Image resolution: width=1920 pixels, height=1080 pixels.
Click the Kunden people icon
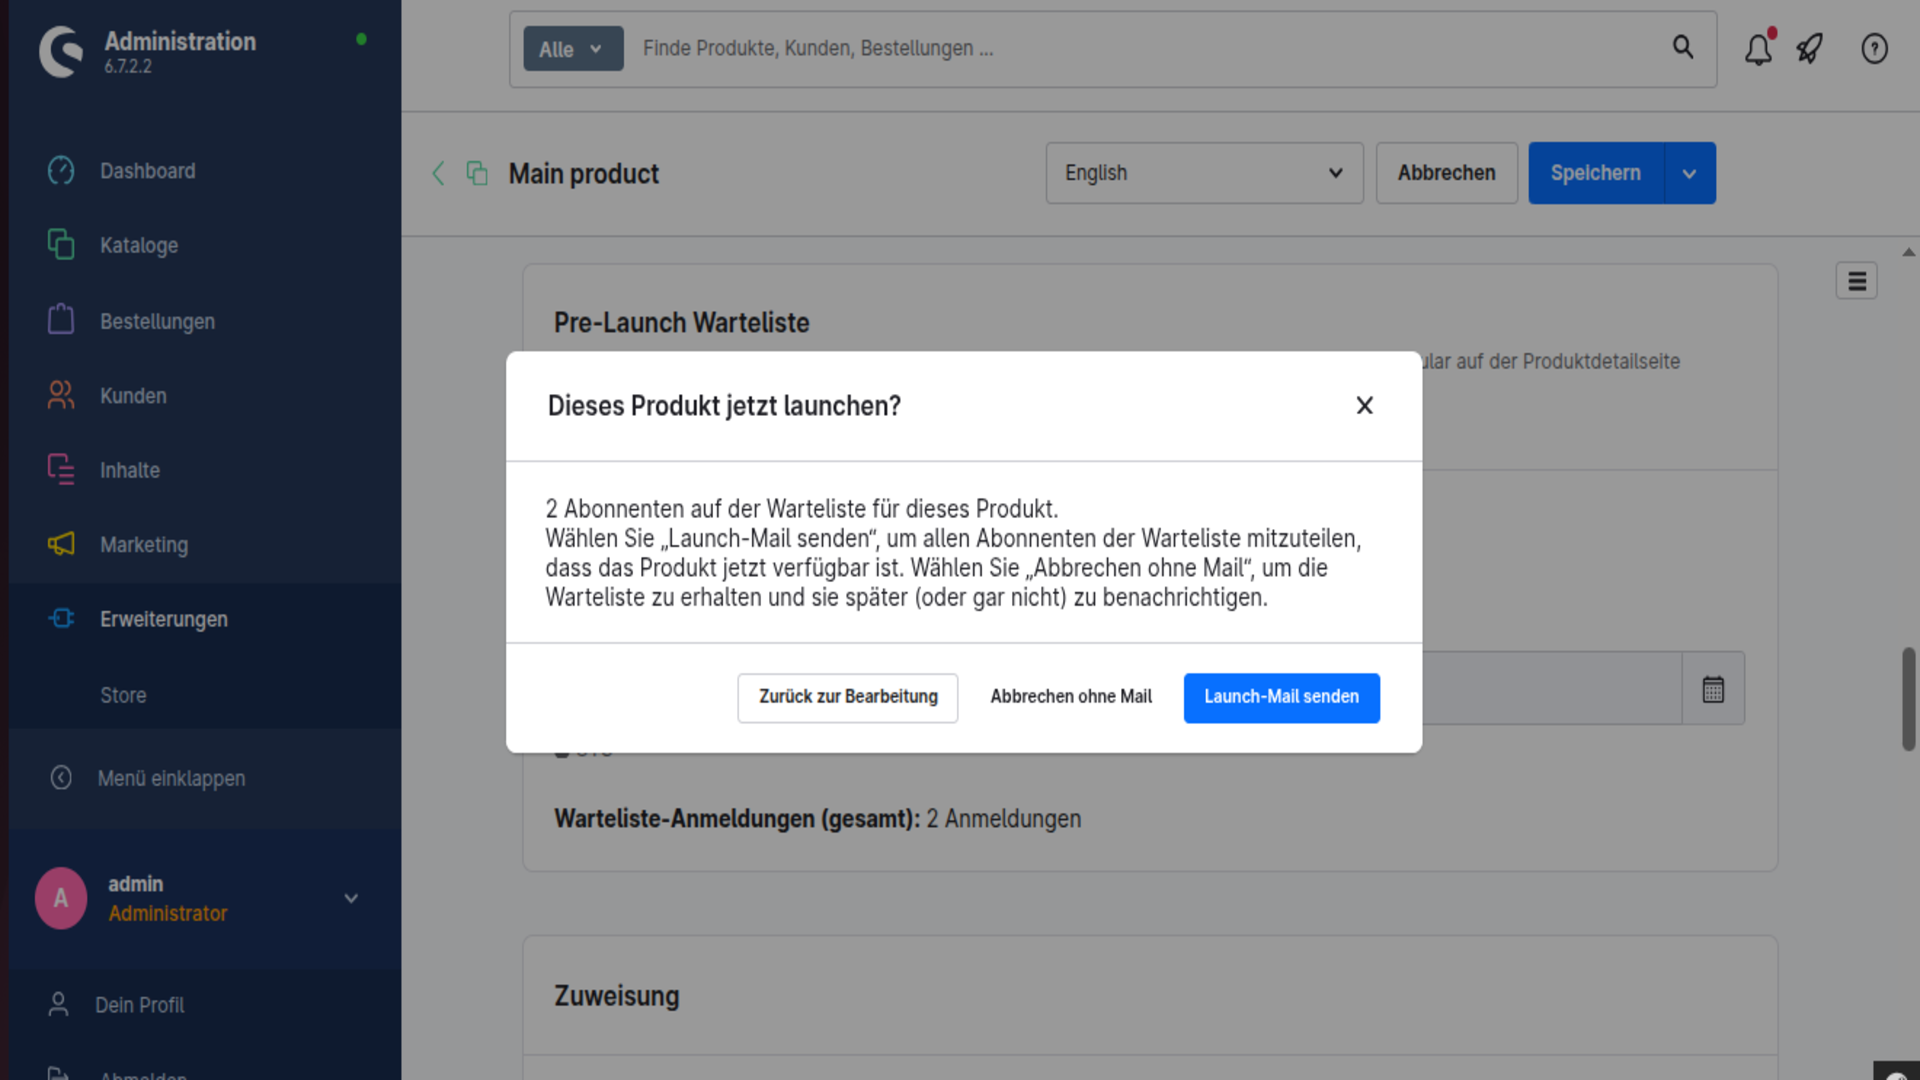tap(61, 395)
